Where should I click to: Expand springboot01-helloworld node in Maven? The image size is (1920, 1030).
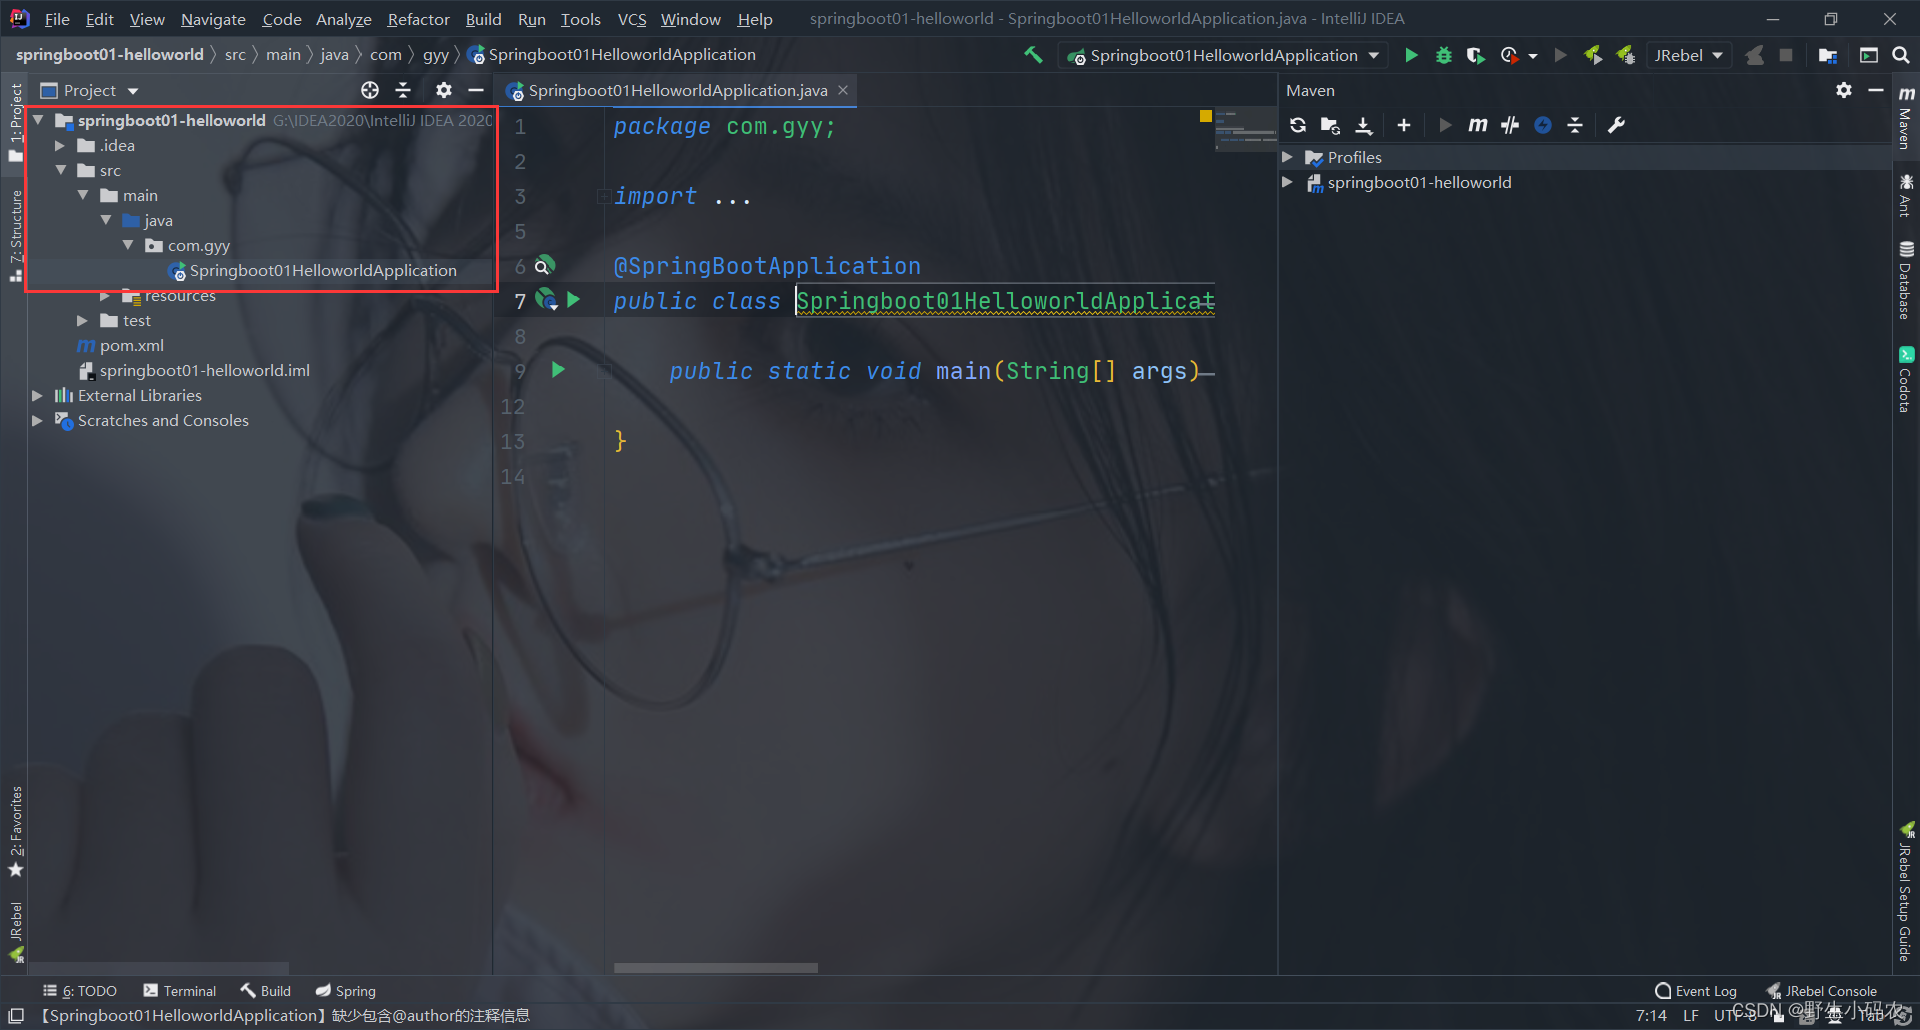(1288, 182)
